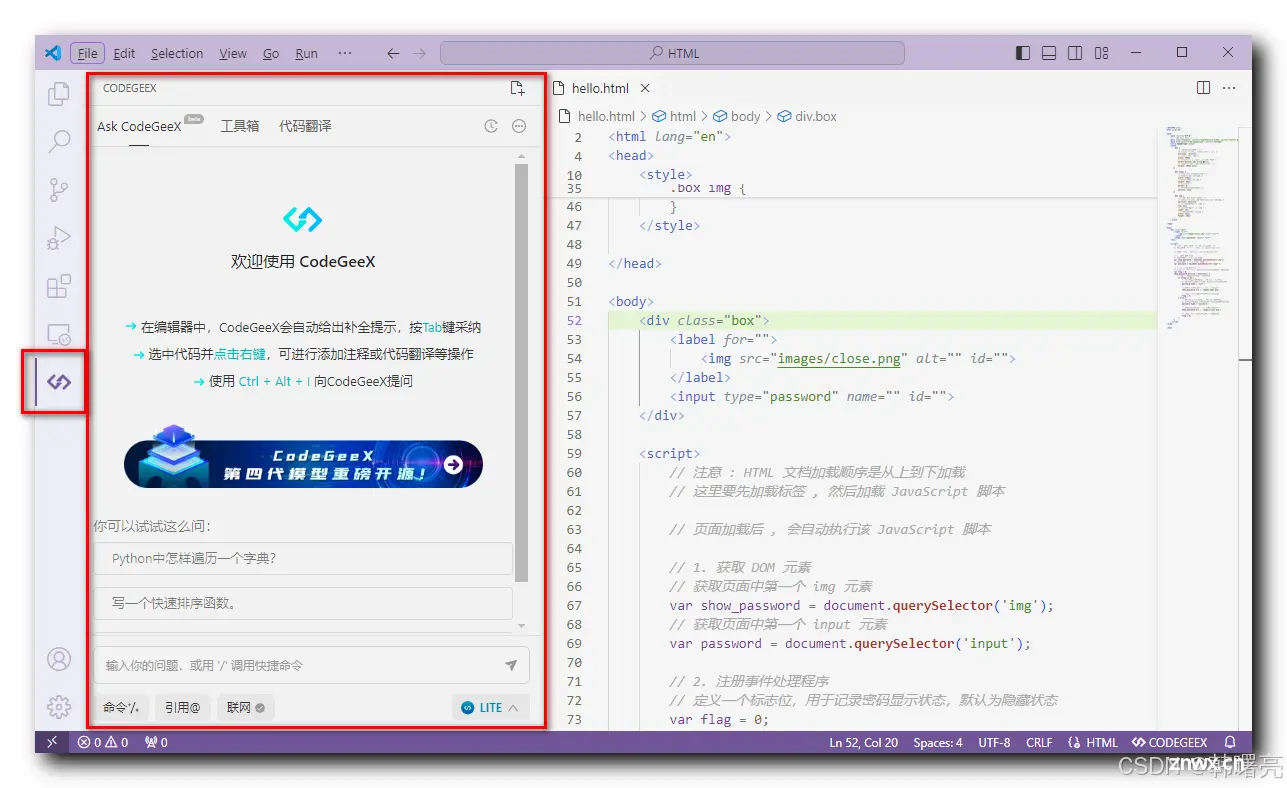Screen dimensions: 1287x788
Task: Open the File menu
Action: pos(87,53)
